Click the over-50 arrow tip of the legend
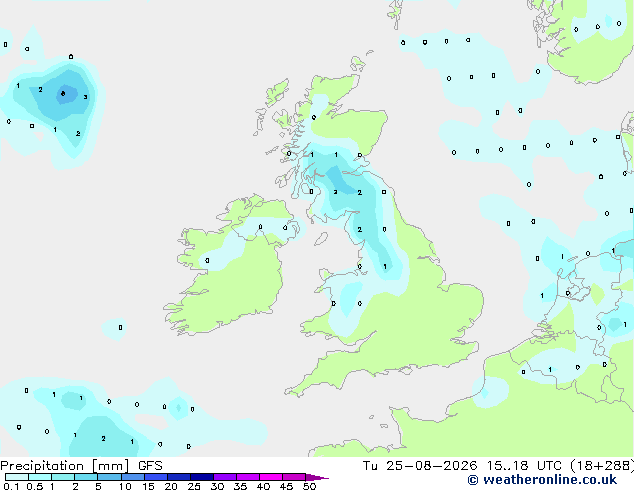 coord(317,477)
